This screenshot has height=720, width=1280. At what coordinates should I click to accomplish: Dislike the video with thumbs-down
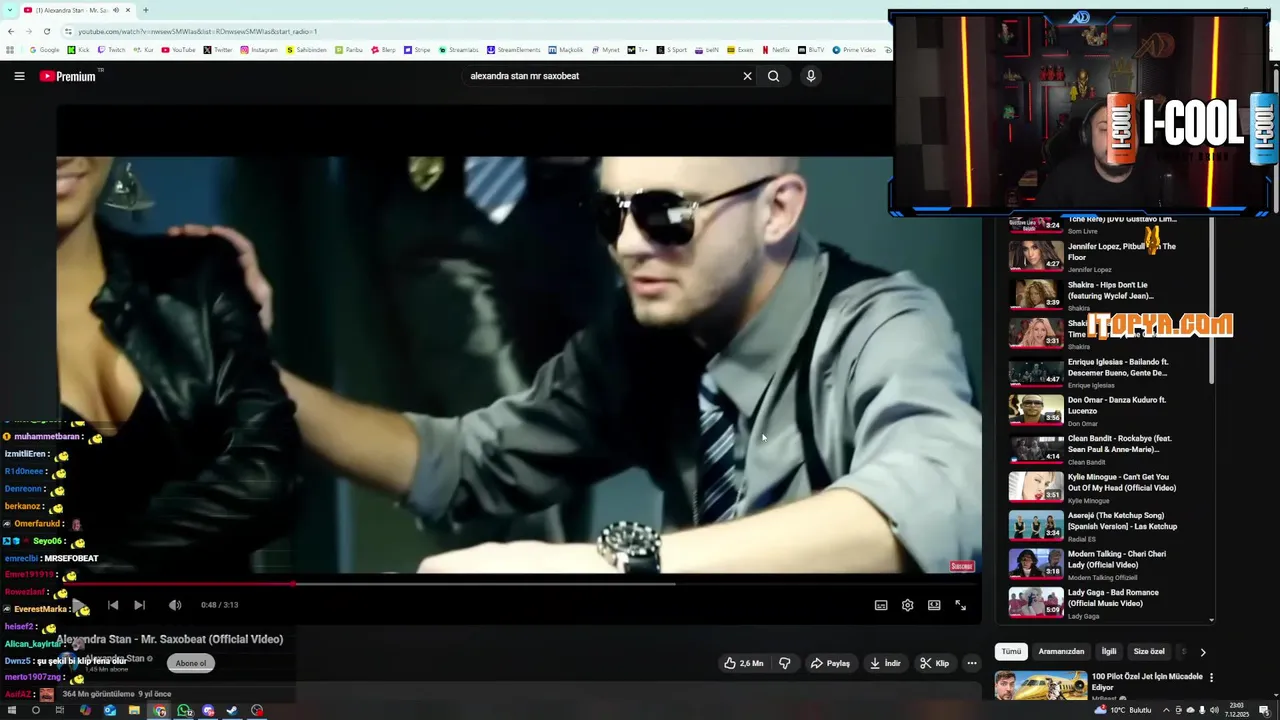(x=785, y=663)
